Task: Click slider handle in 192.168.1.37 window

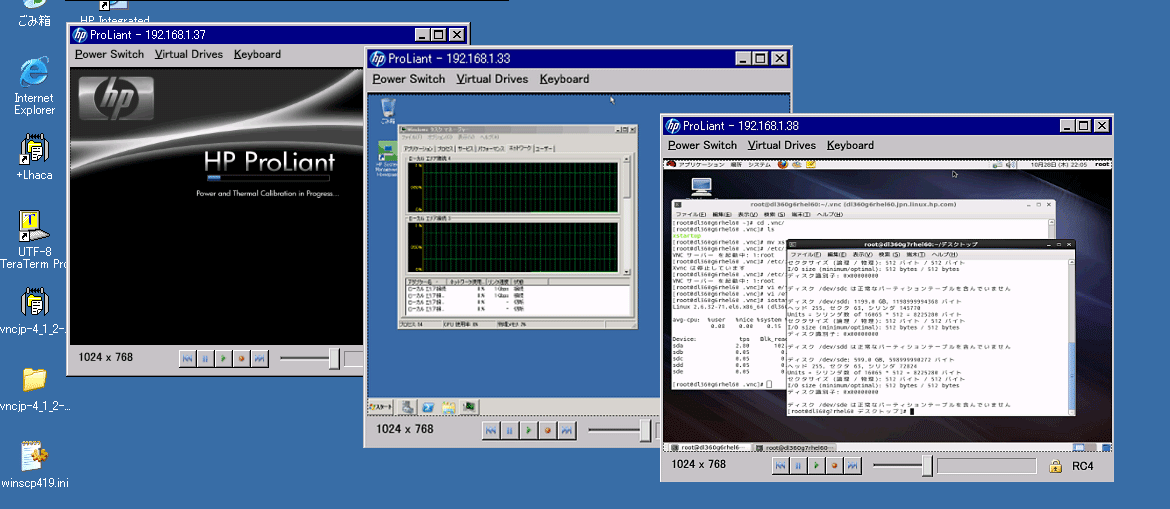Action: point(334,359)
